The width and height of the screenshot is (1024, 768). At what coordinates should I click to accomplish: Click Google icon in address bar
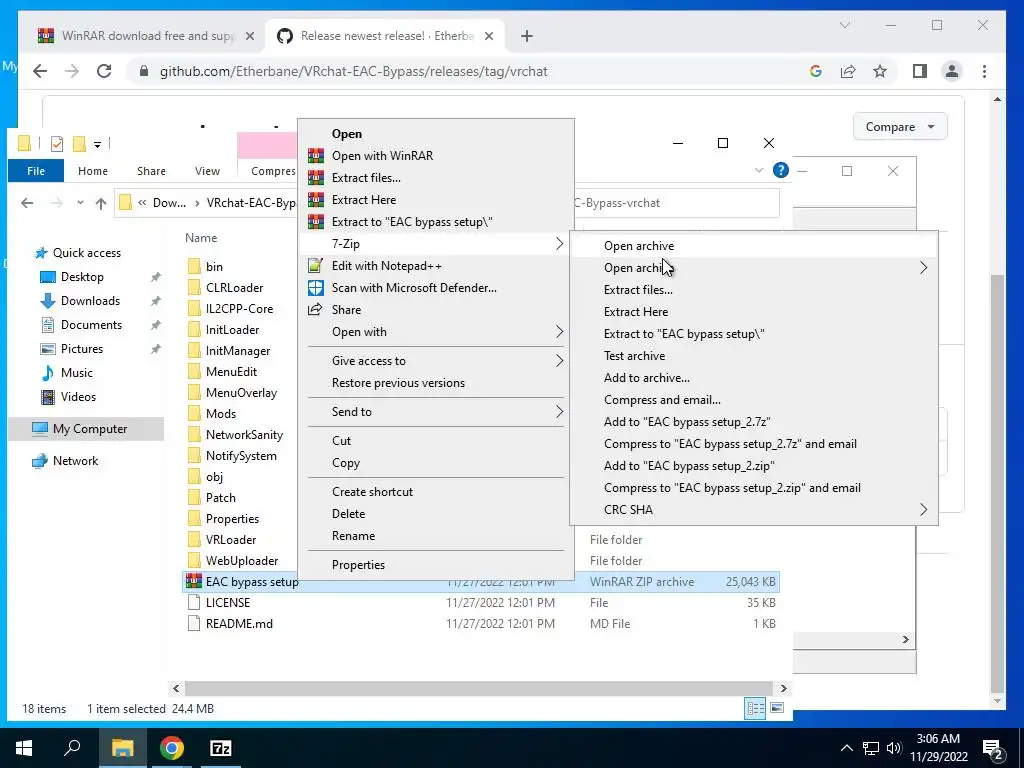(816, 71)
